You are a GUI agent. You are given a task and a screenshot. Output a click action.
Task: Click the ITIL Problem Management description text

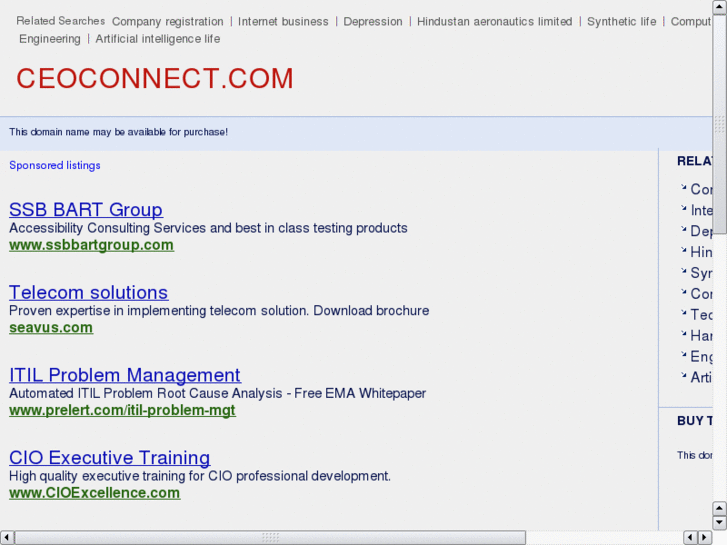[217, 393]
